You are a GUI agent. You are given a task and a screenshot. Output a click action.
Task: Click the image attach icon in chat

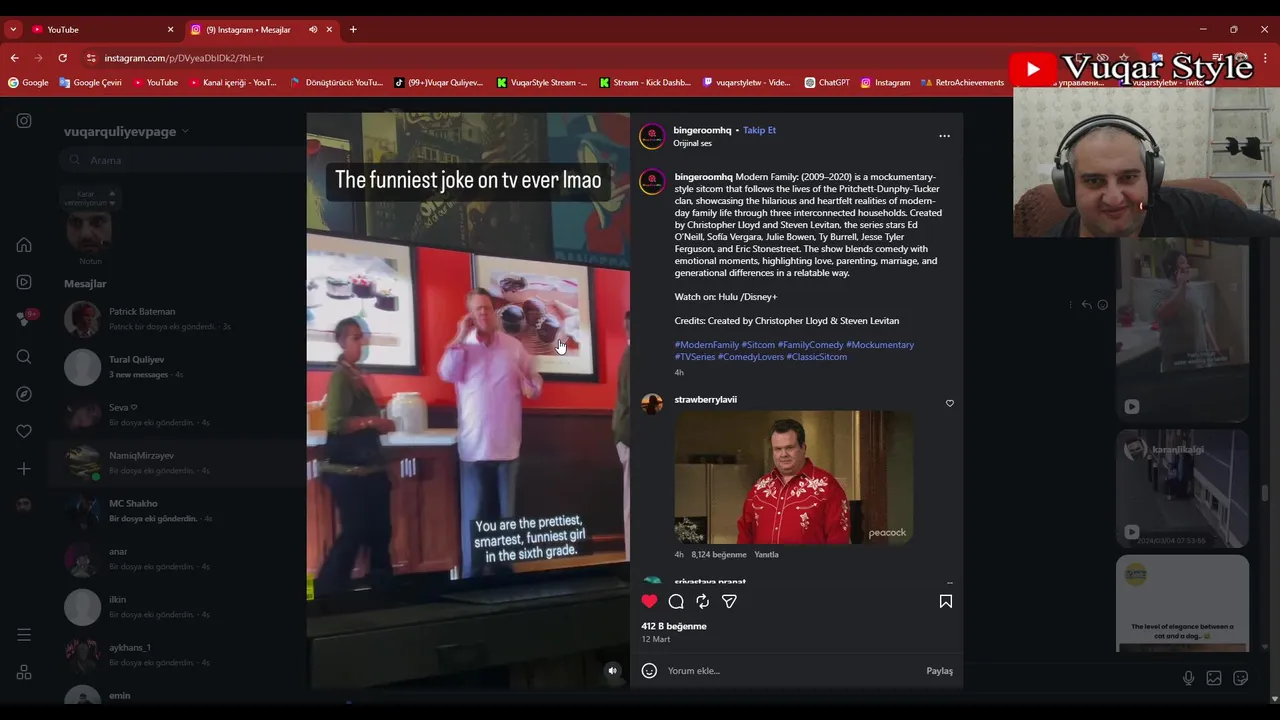pyautogui.click(x=1214, y=678)
